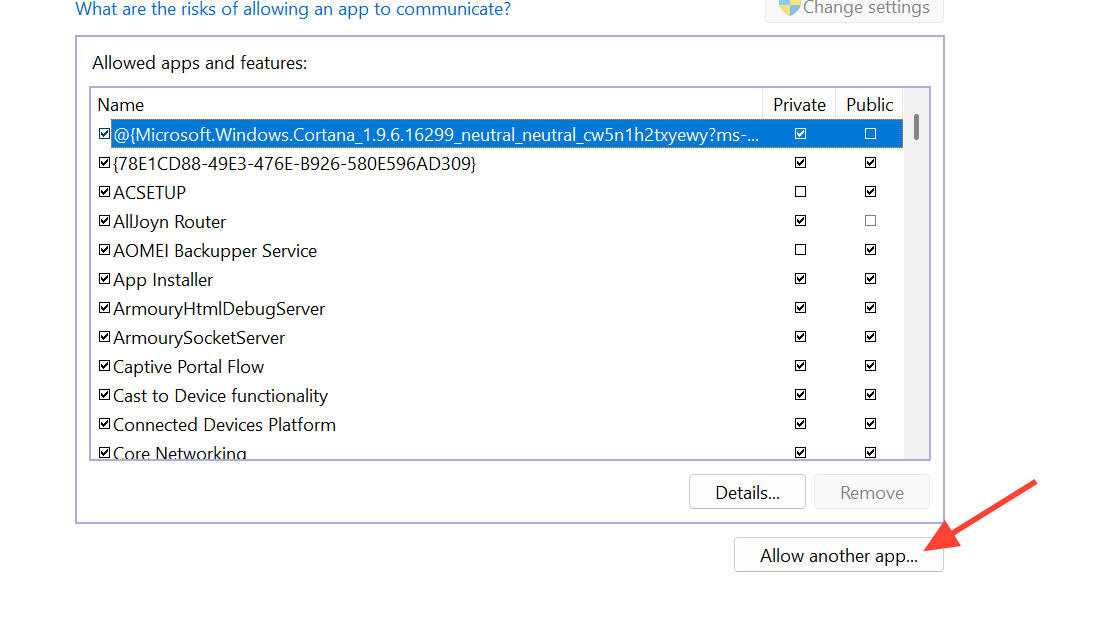
Task: Enable Public checkbox for the Cortana entry
Action: click(x=870, y=134)
